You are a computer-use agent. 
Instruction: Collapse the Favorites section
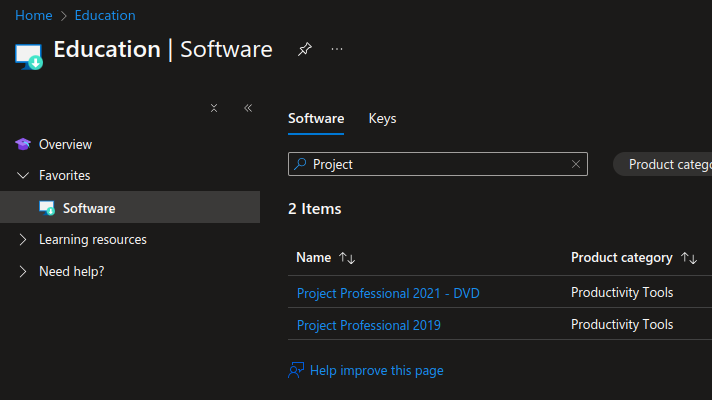(x=23, y=175)
